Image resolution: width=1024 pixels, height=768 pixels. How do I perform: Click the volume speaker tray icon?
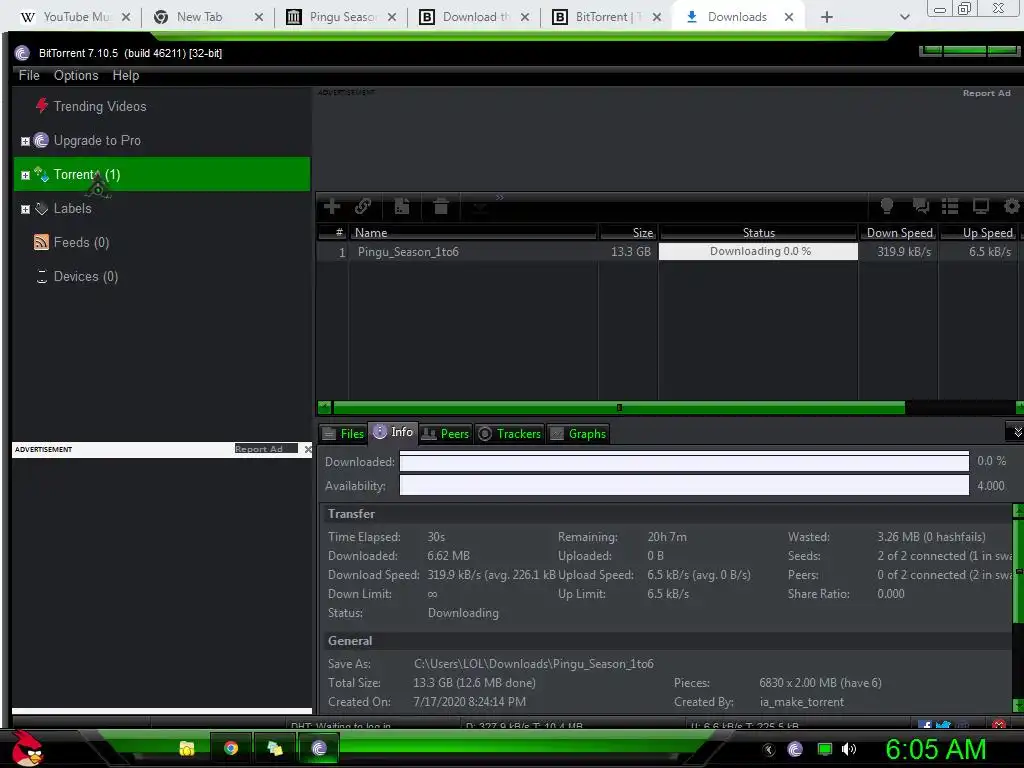tap(849, 749)
